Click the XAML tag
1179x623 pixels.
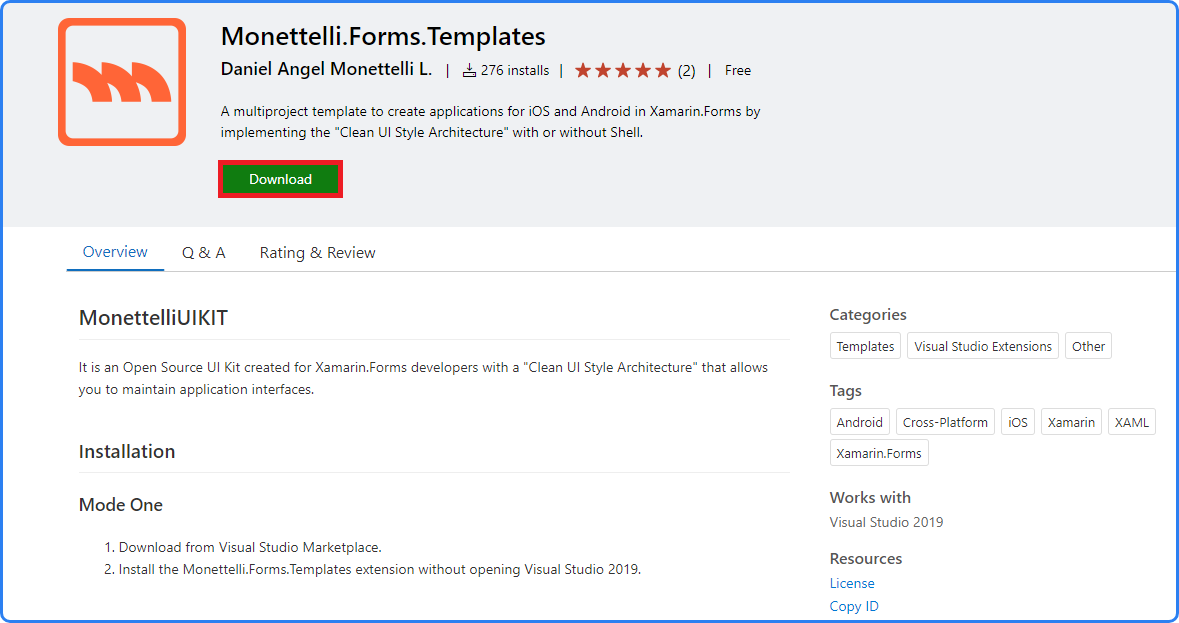pyautogui.click(x=1132, y=422)
